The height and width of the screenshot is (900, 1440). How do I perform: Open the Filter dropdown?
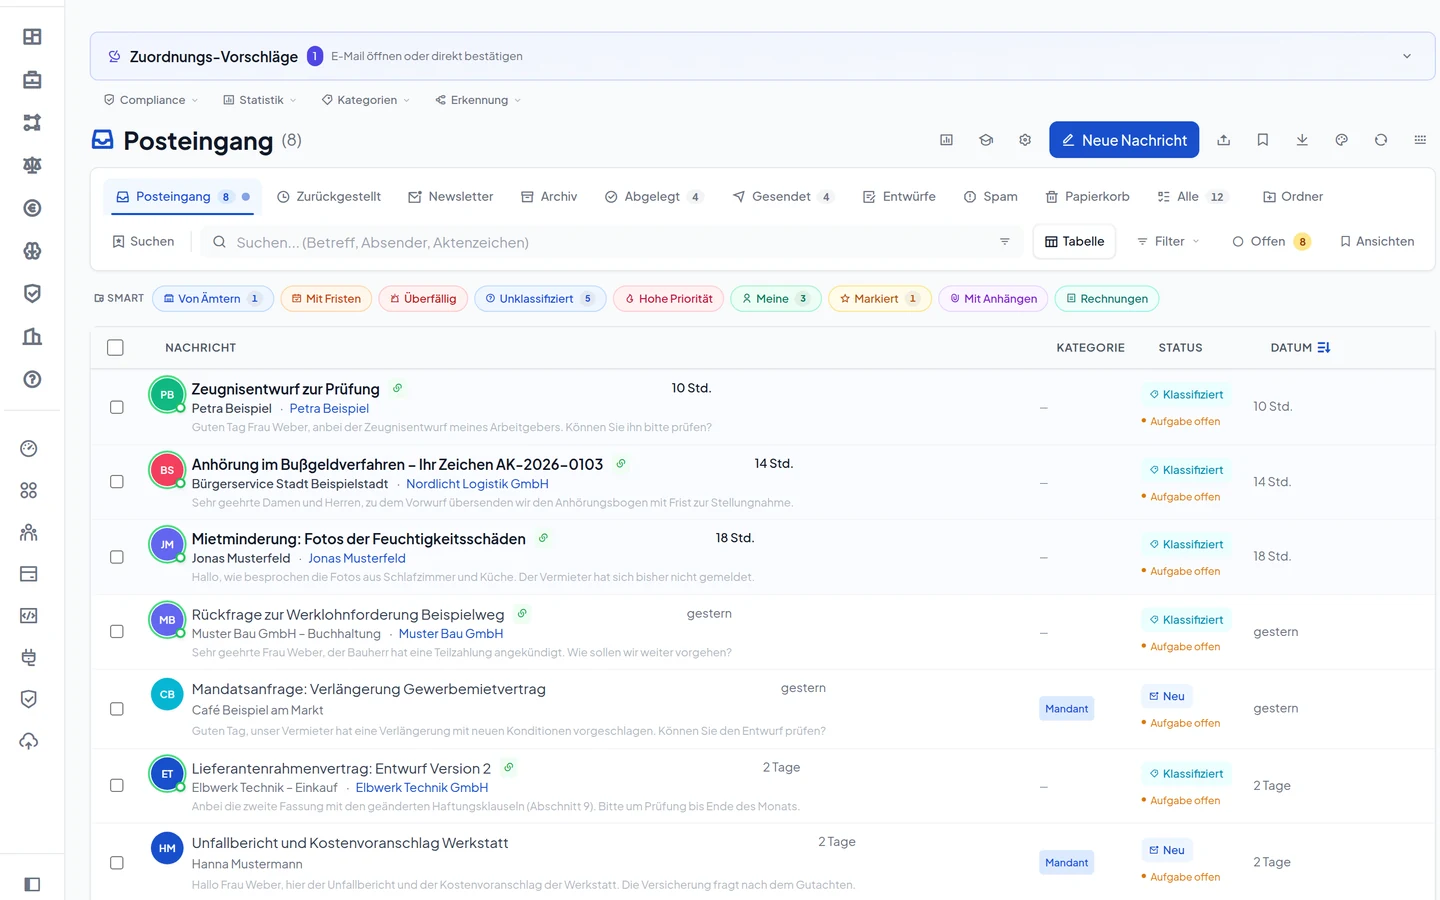[x=1168, y=242]
